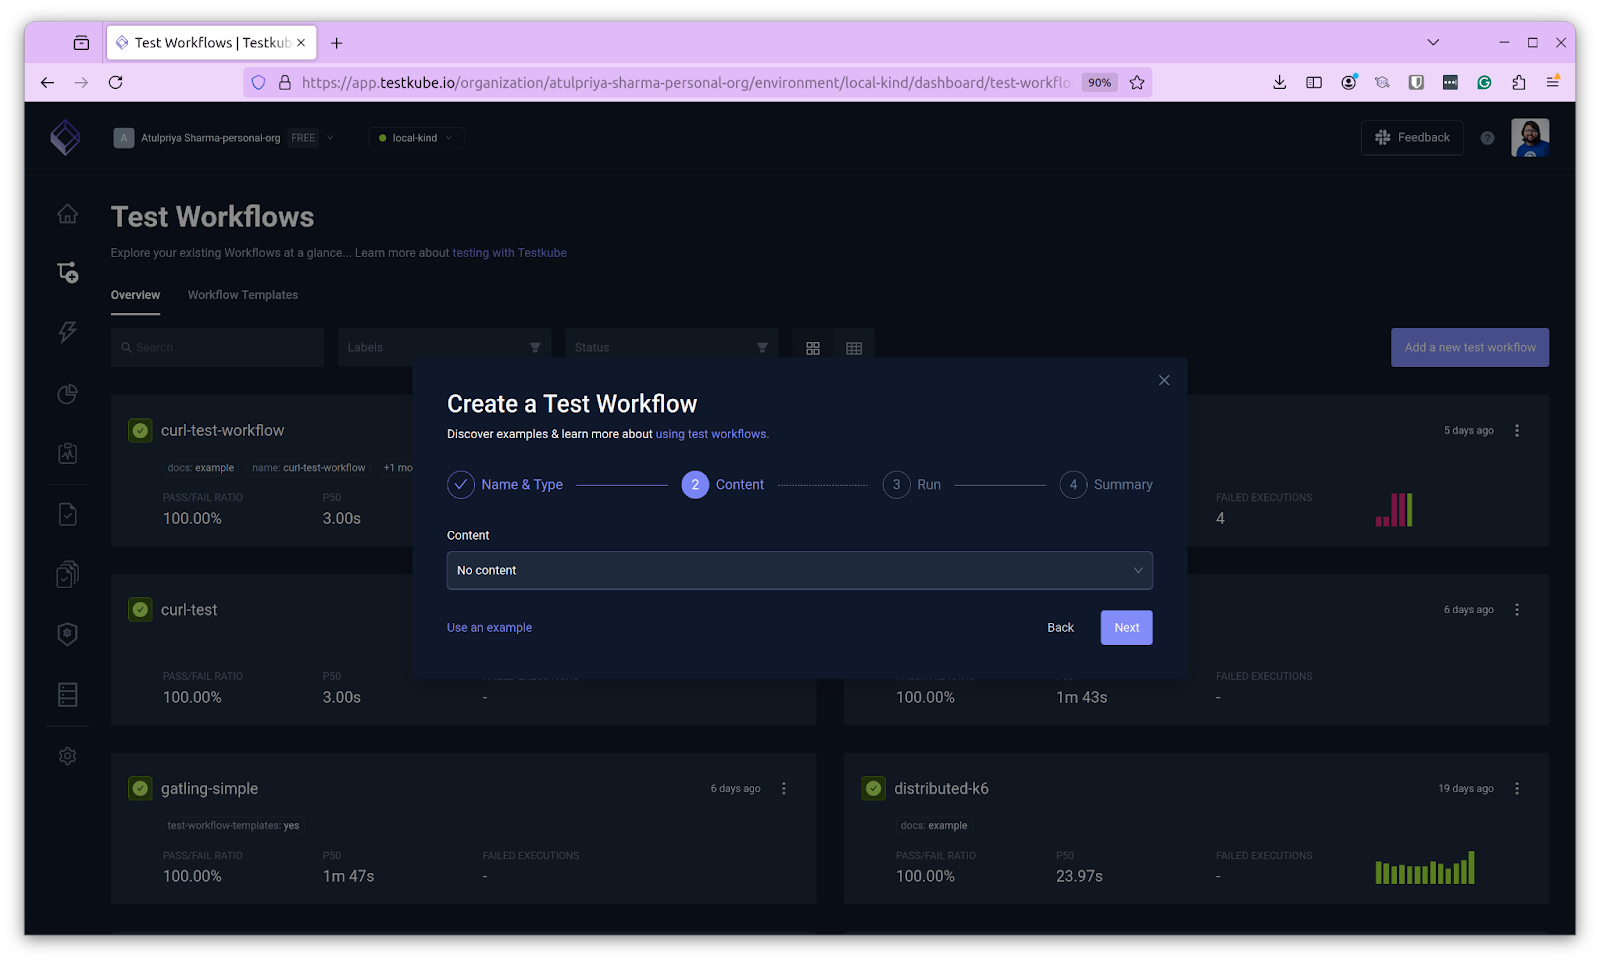The width and height of the screenshot is (1600, 962).
Task: Open the help question mark icon
Action: [1487, 138]
